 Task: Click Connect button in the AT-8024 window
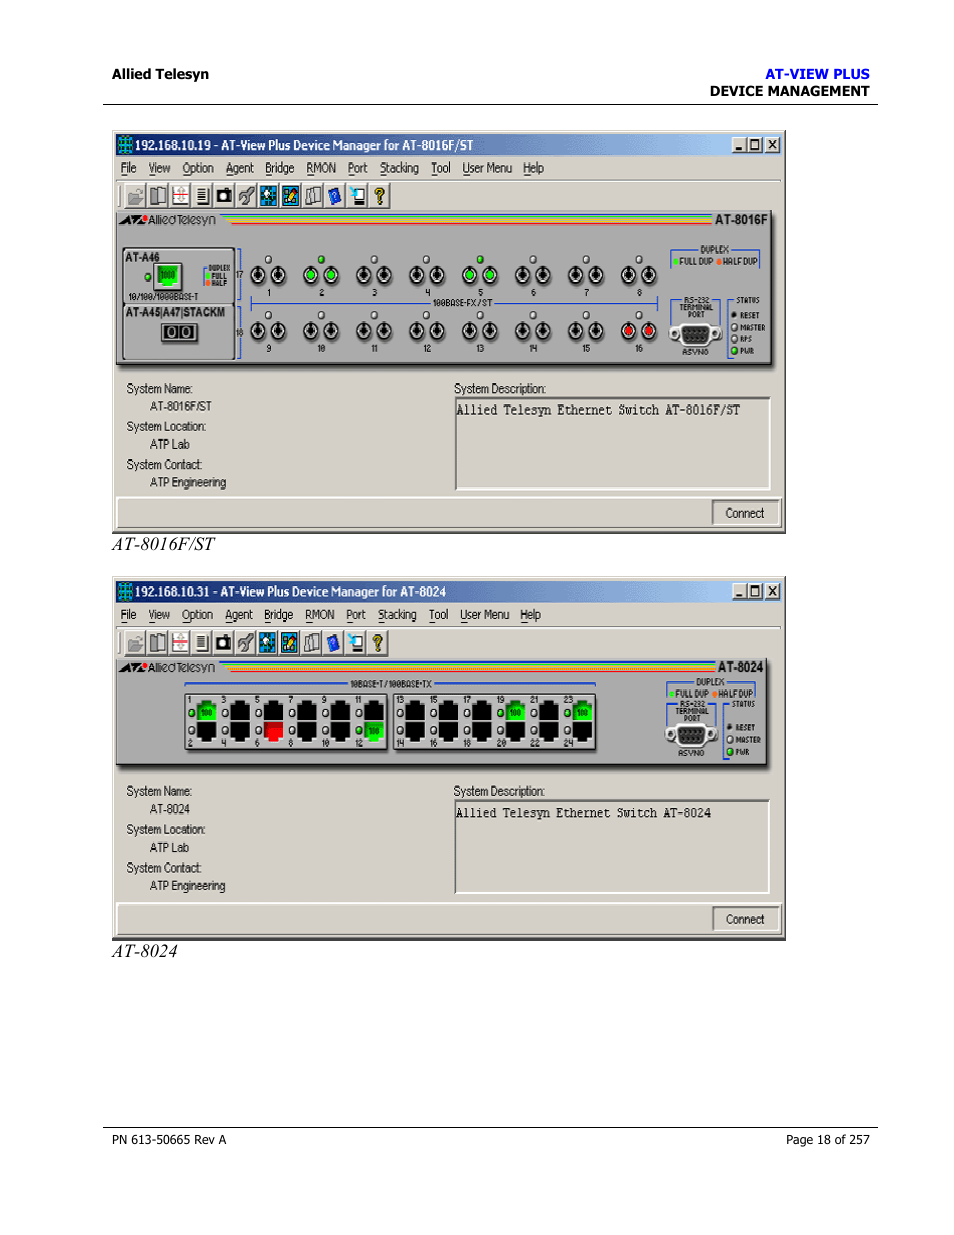tap(745, 919)
